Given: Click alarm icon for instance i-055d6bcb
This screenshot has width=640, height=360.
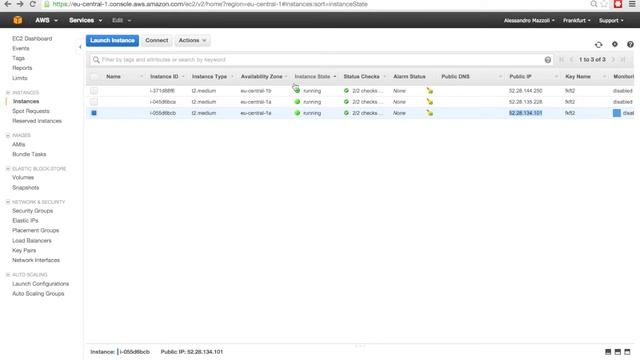Looking at the screenshot, I should [x=429, y=113].
